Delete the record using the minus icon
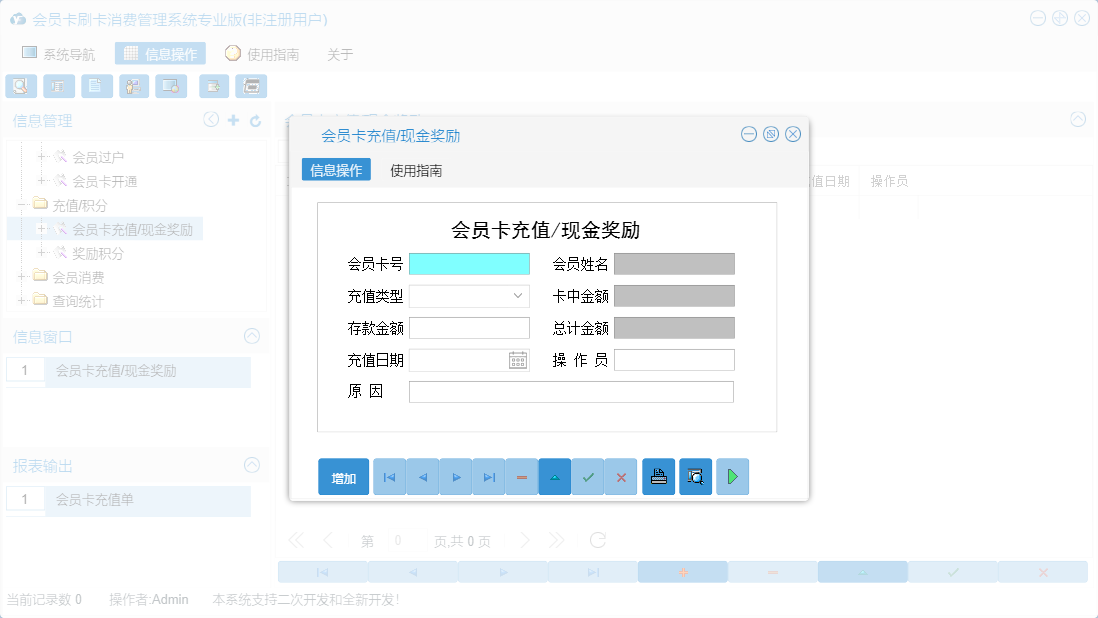This screenshot has width=1098, height=618. point(521,477)
